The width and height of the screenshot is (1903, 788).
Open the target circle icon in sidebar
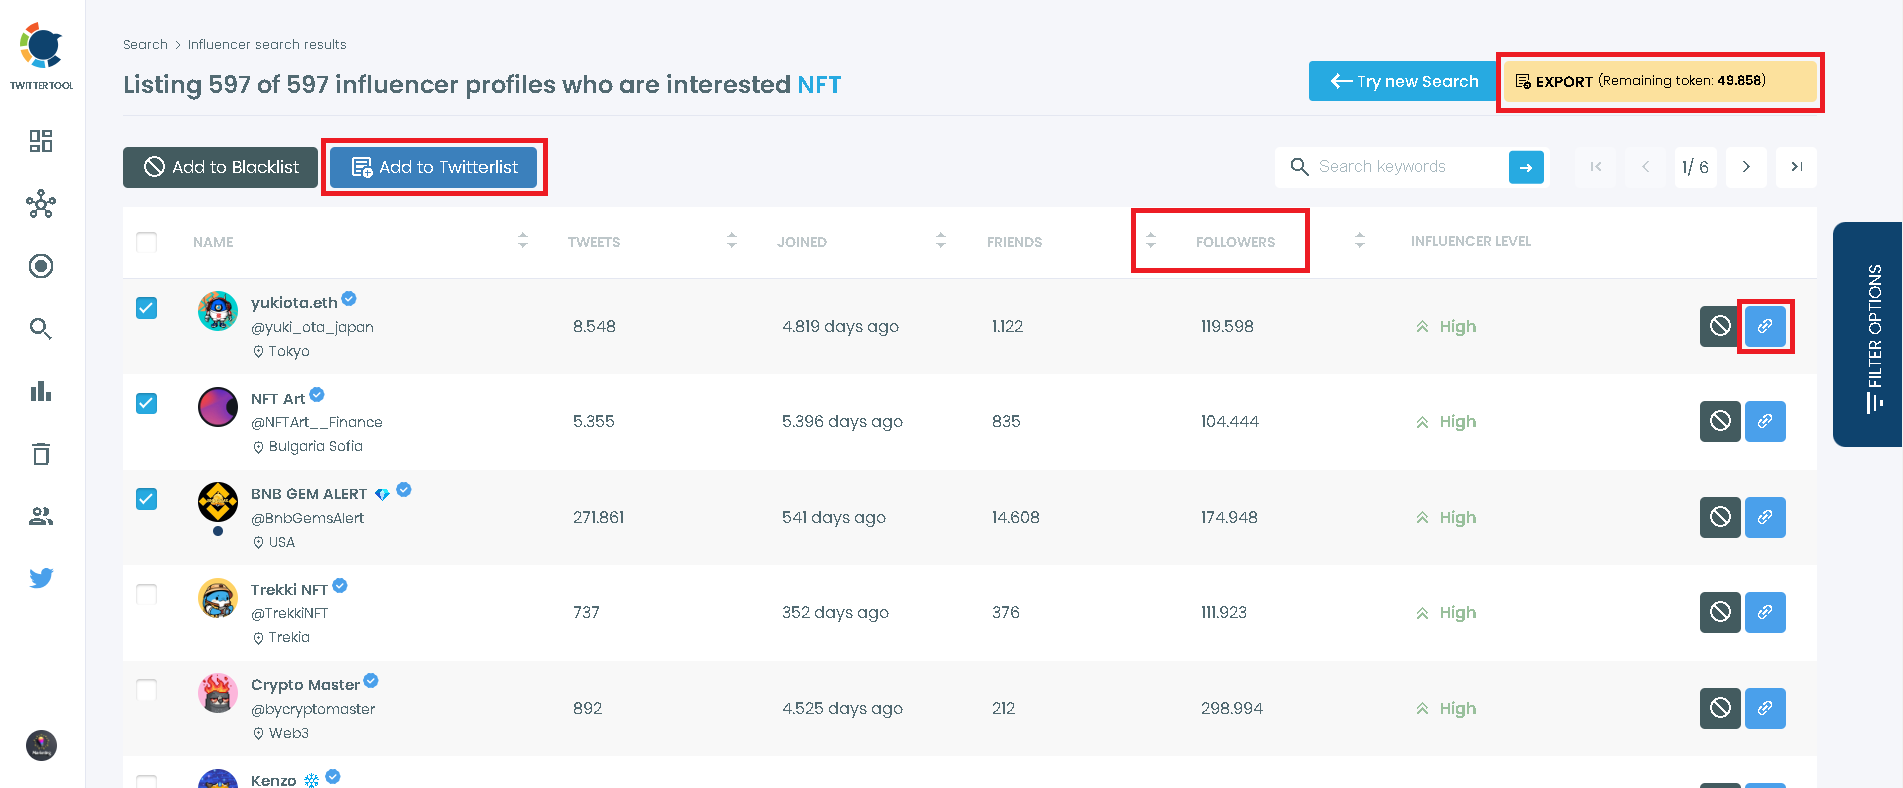[x=41, y=266]
